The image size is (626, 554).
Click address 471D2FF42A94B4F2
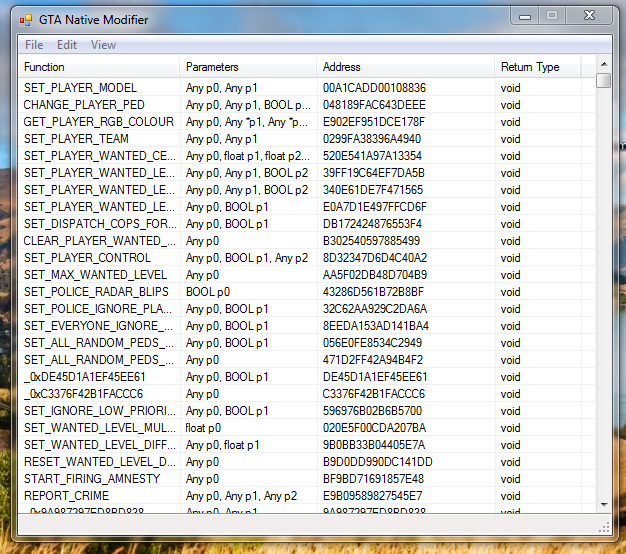tap(372, 360)
